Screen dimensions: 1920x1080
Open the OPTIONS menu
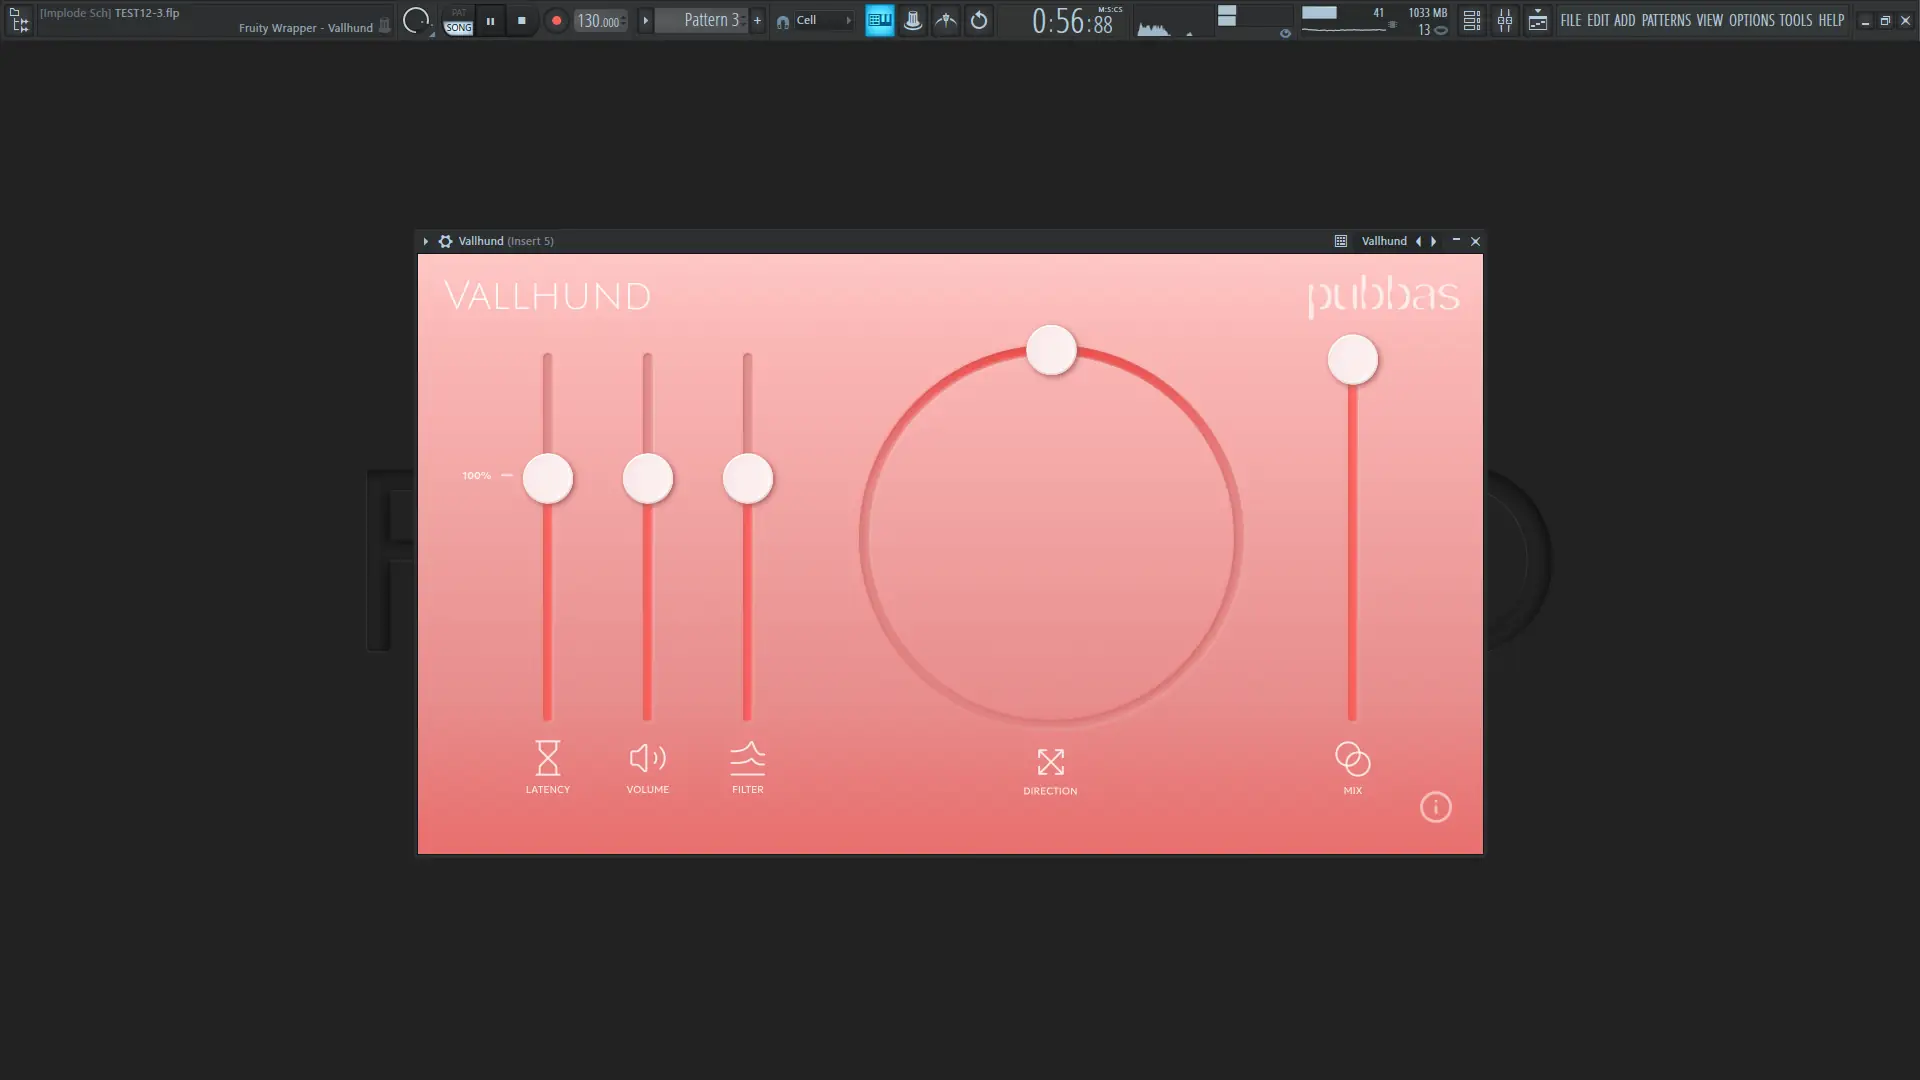coord(1751,20)
